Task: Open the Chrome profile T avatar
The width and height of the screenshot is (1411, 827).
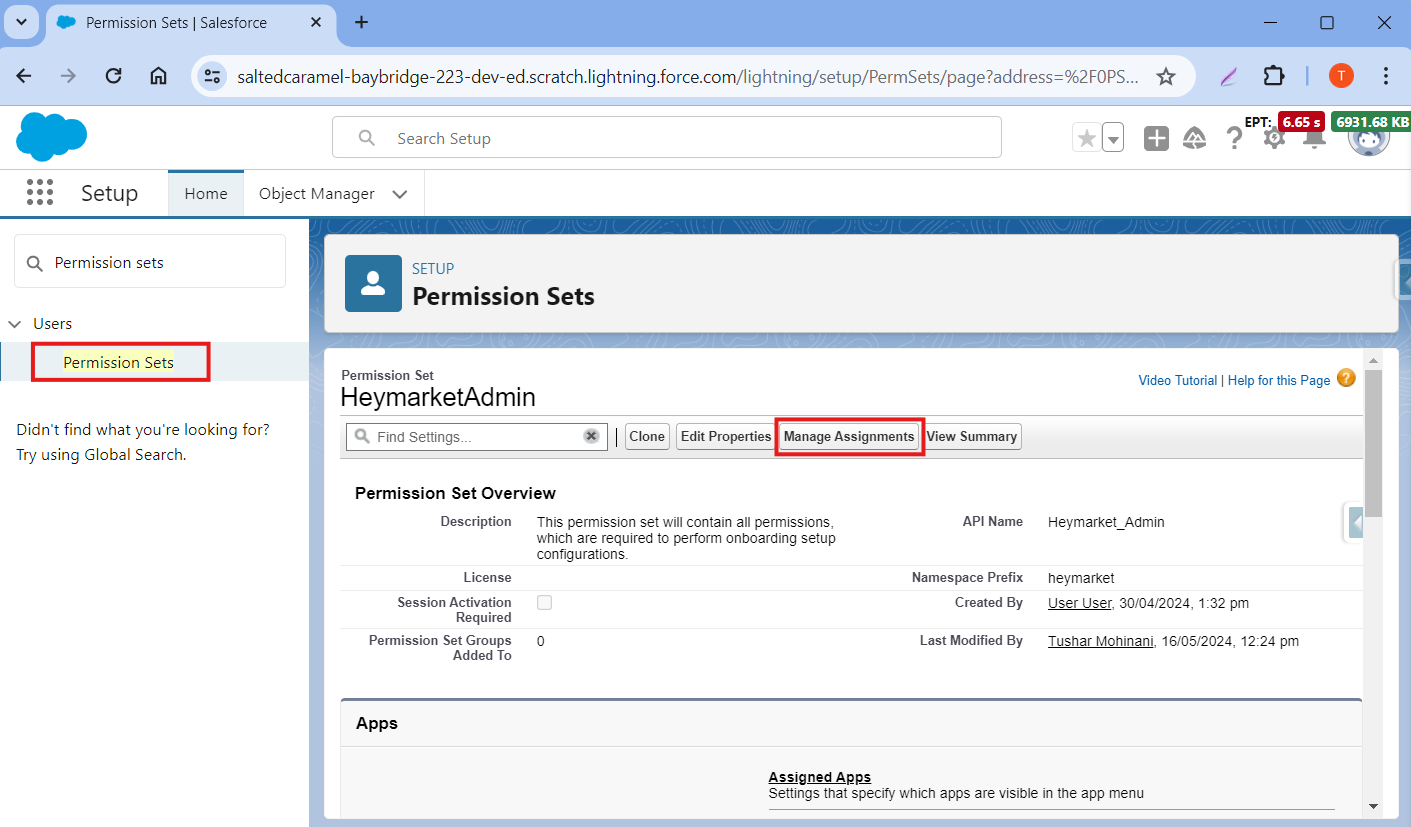Action: click(1341, 76)
